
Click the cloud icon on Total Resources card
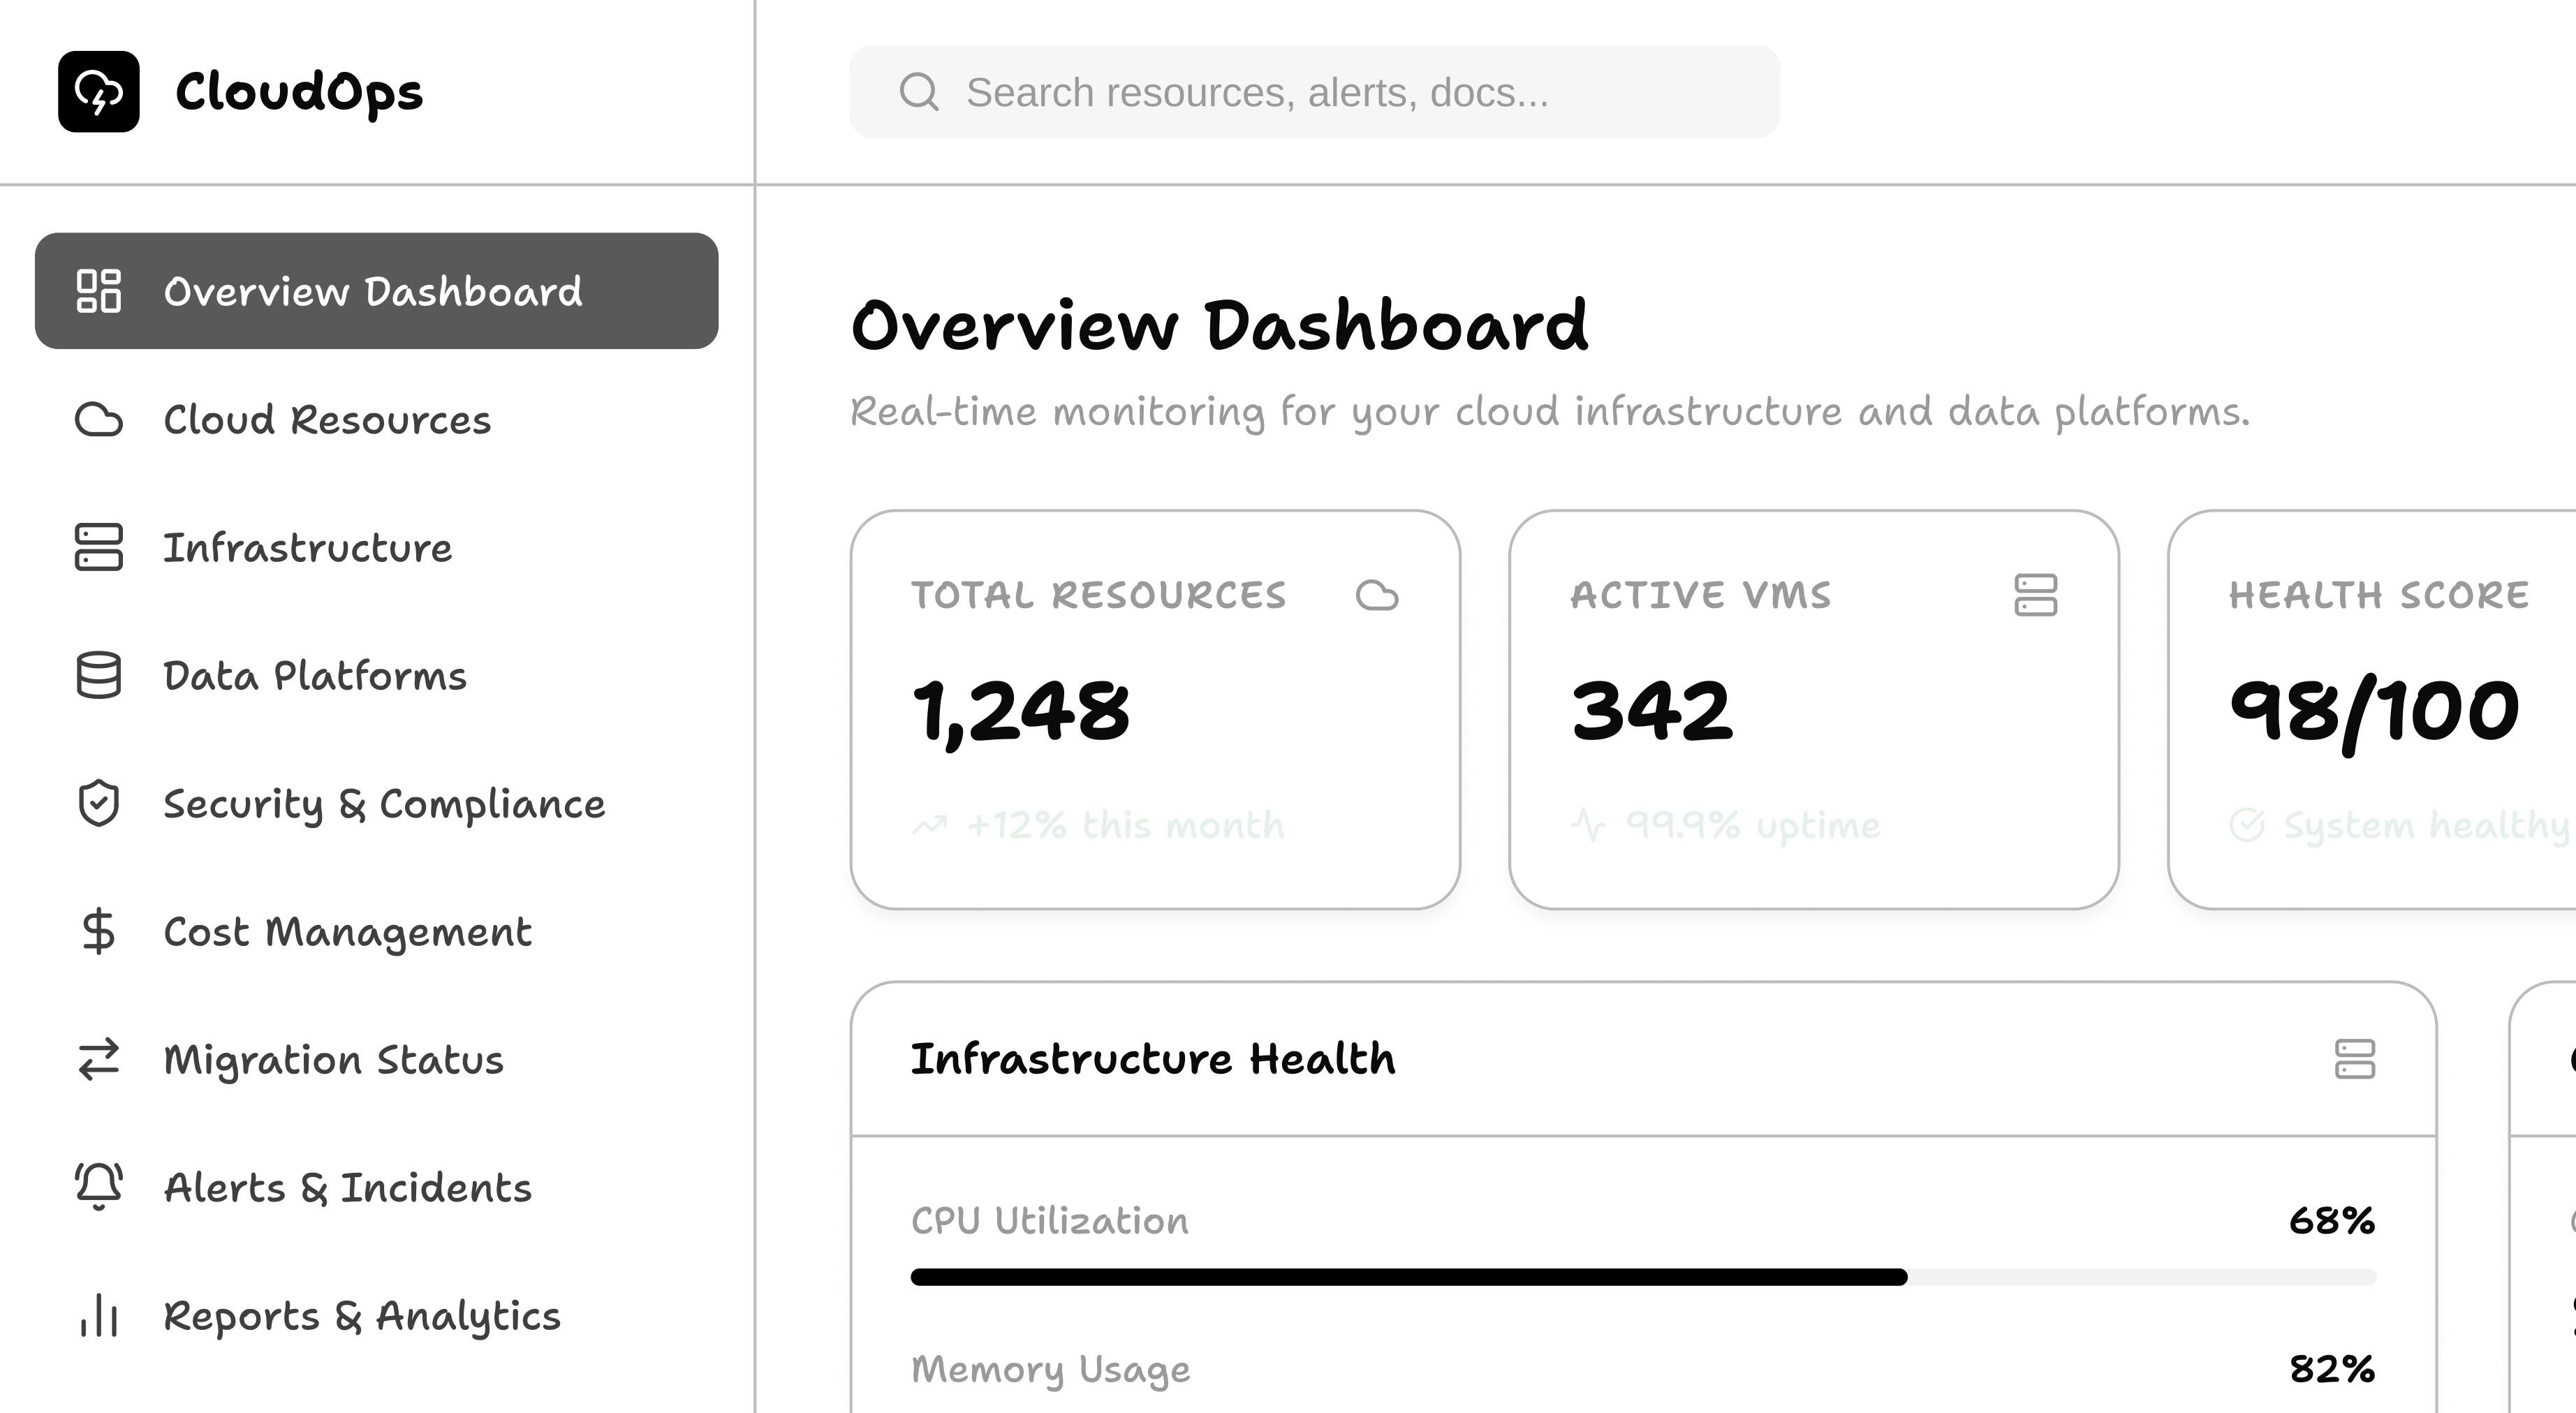point(1376,595)
